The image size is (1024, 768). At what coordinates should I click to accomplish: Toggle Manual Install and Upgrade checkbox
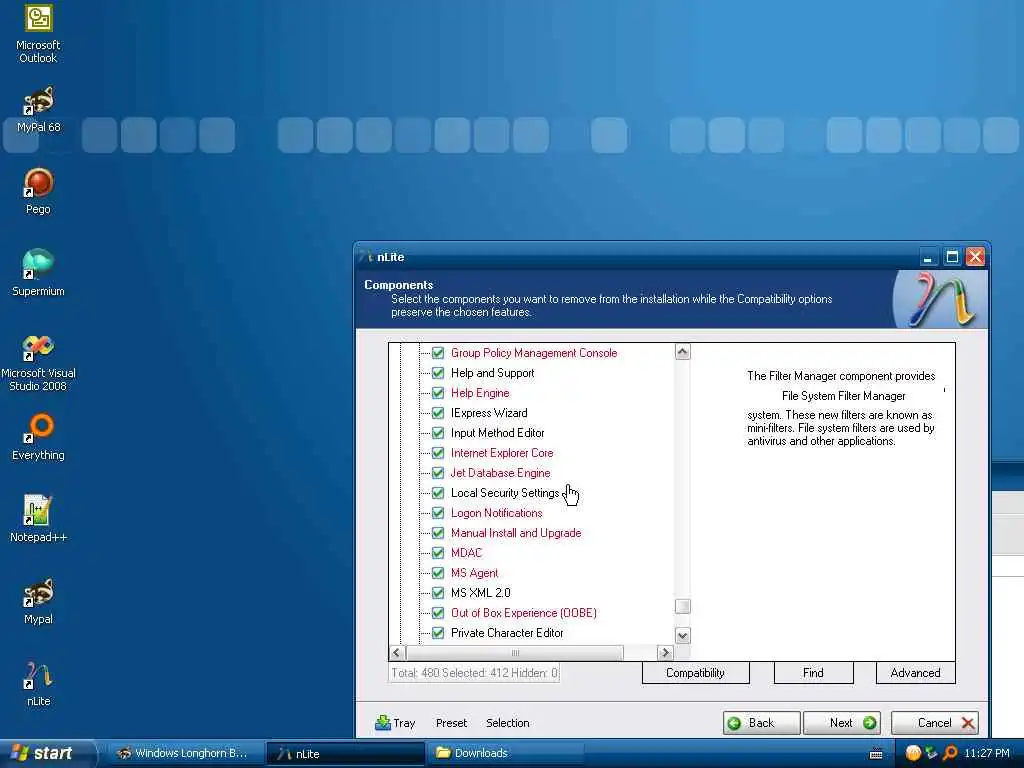point(438,533)
